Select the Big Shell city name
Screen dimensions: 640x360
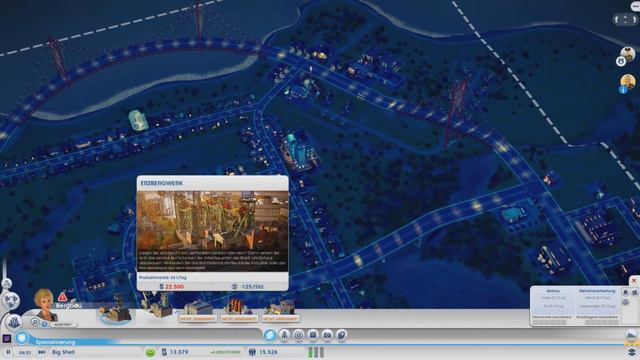click(63, 352)
